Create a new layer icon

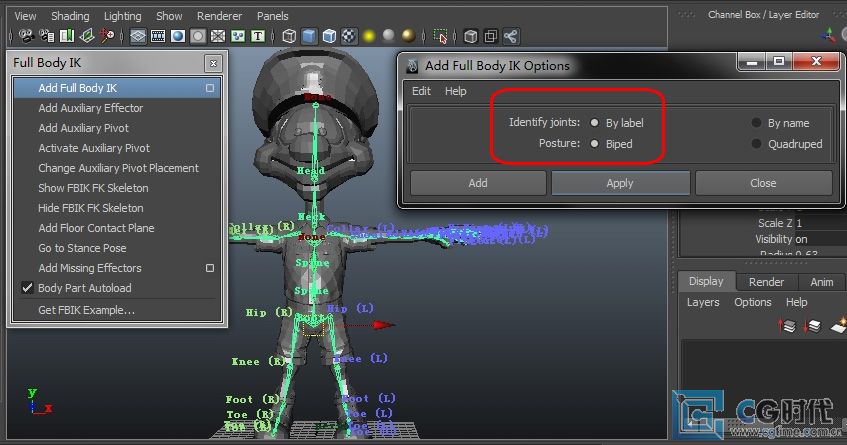tap(839, 325)
